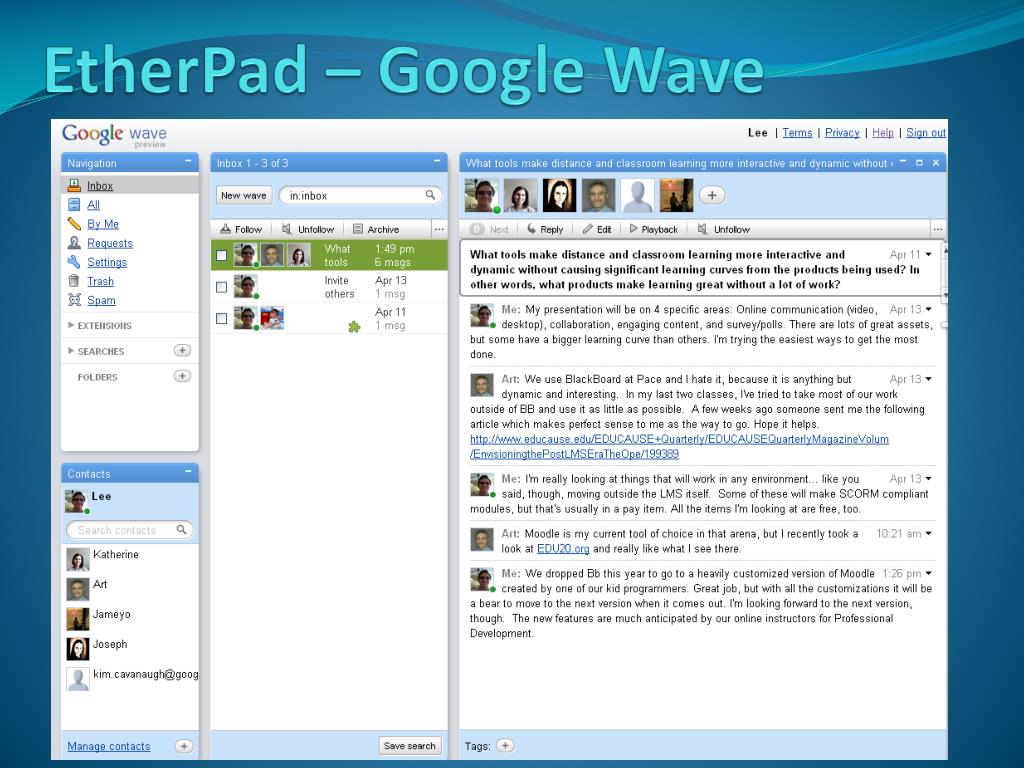1024x768 pixels.
Task: Click Playback in the wave toolbar
Action: tap(654, 229)
